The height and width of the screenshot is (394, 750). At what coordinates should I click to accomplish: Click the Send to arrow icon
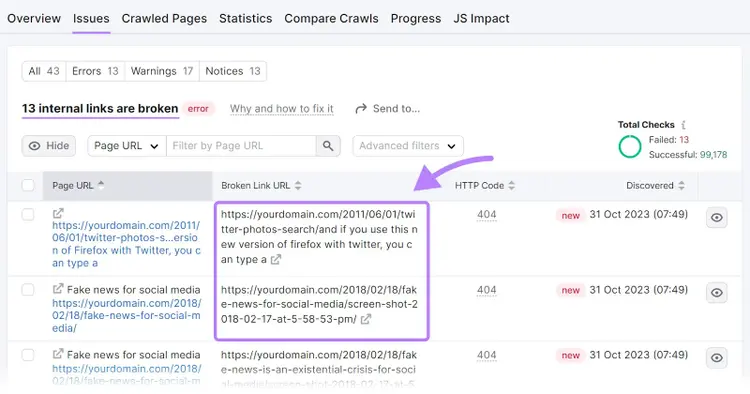tap(361, 109)
